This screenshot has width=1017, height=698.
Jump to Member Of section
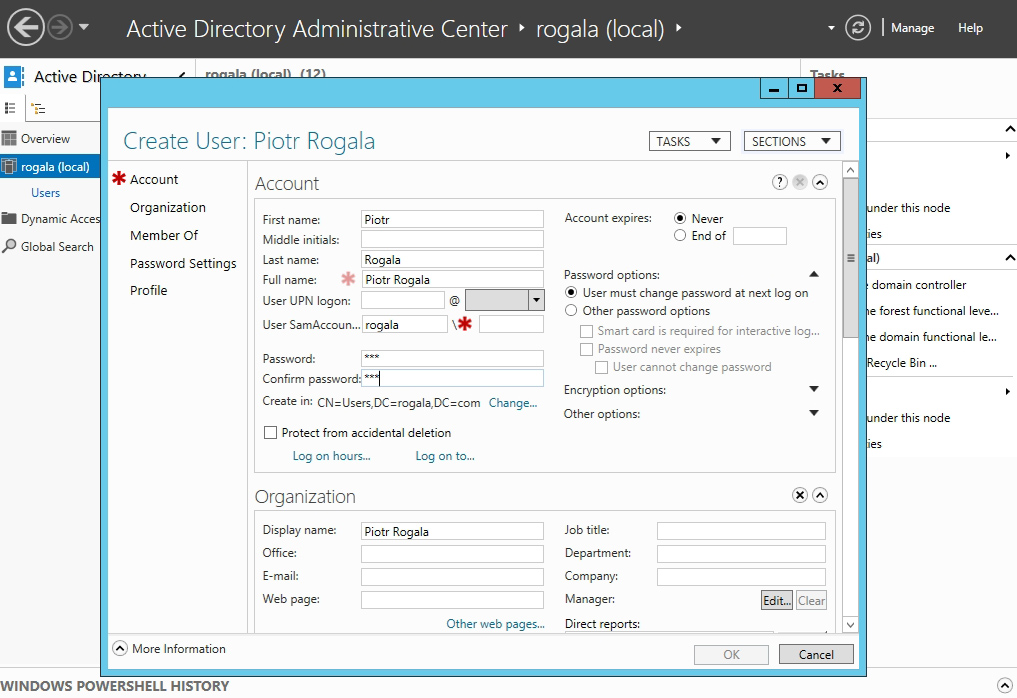[x=163, y=235]
